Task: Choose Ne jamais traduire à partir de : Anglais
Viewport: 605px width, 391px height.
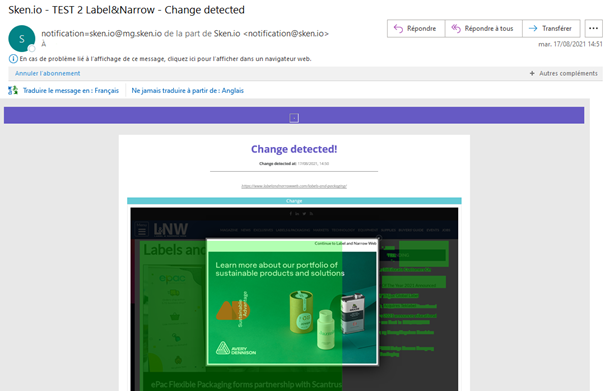Action: [188, 91]
